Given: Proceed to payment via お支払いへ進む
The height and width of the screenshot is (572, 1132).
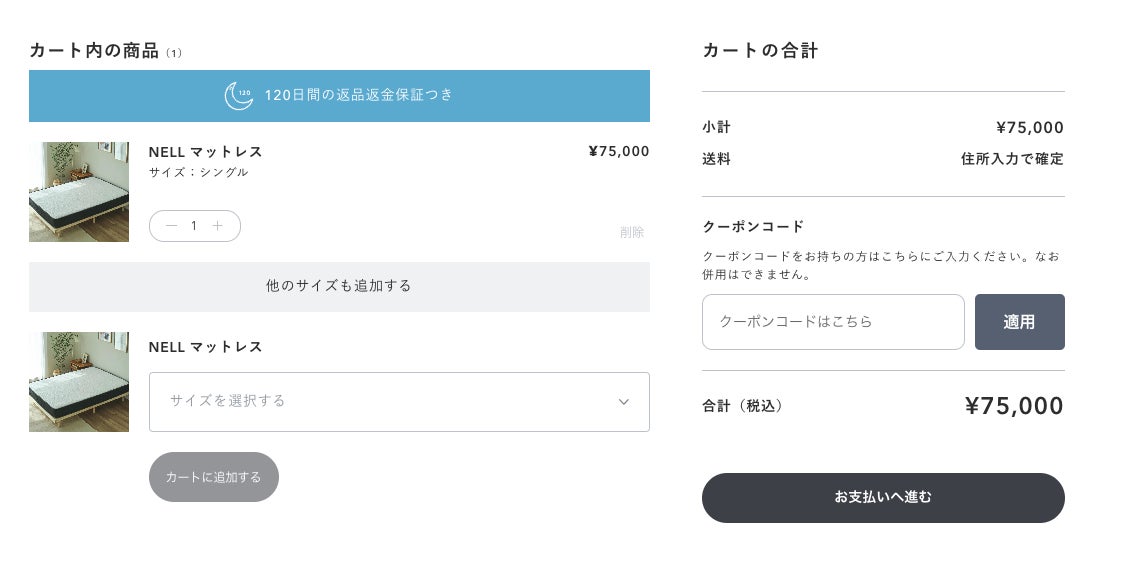Looking at the screenshot, I should [x=883, y=497].
